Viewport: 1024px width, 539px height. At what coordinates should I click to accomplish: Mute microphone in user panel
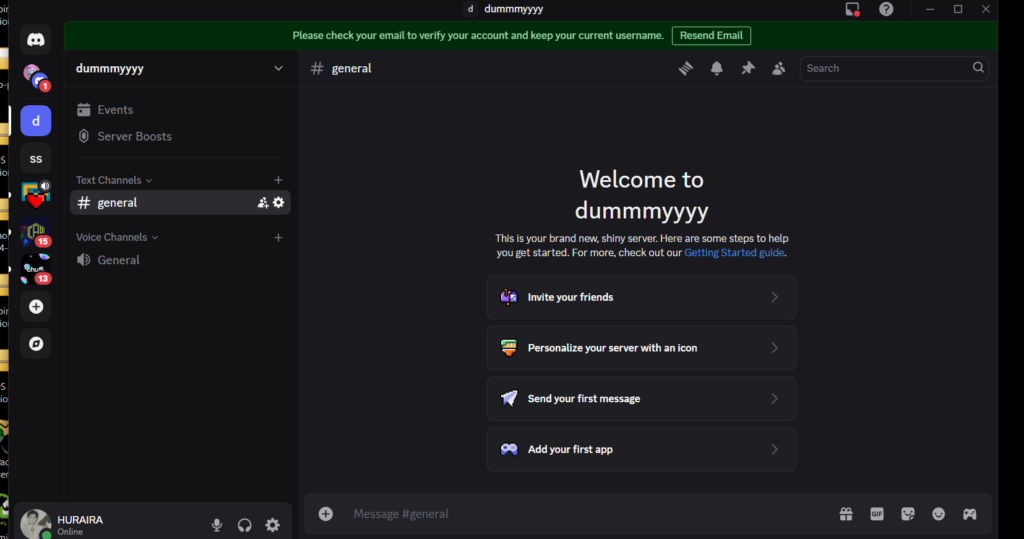pos(217,525)
